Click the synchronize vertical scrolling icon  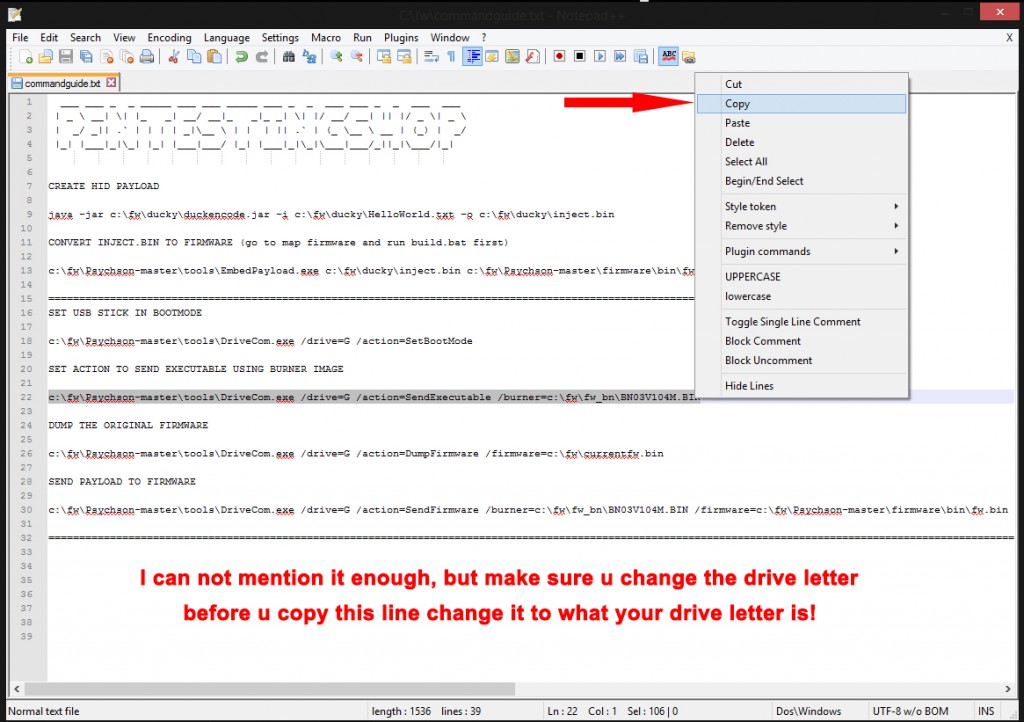(384, 57)
